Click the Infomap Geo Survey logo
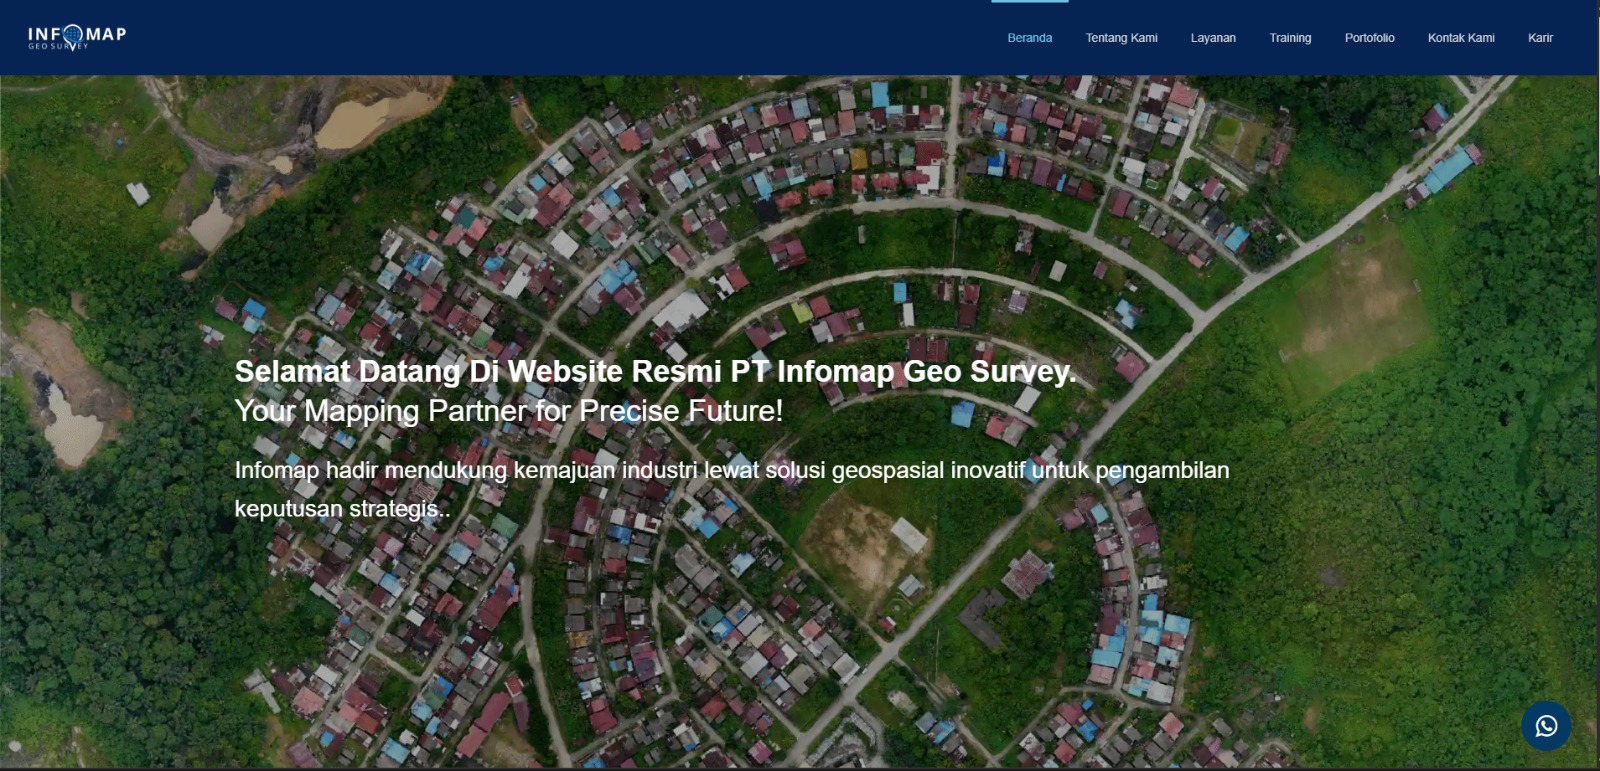Screen dimensions: 1600x771 click(77, 38)
